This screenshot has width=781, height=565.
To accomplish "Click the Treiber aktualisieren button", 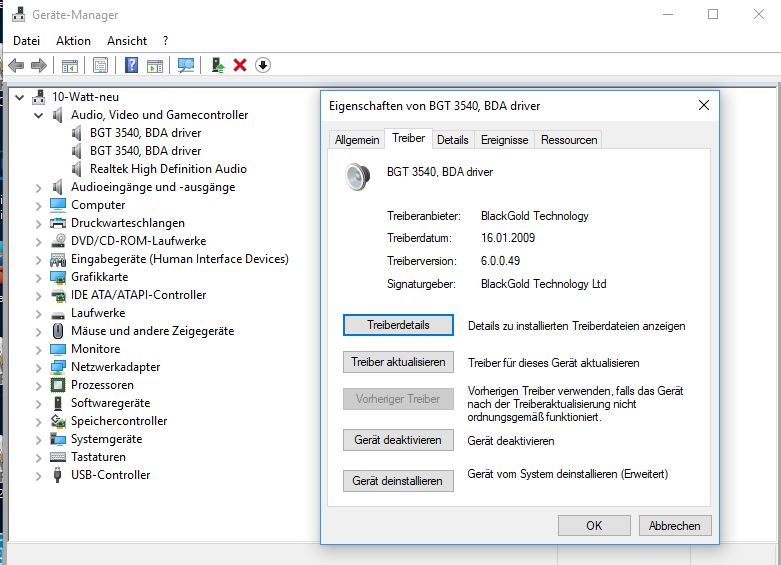I will (398, 362).
